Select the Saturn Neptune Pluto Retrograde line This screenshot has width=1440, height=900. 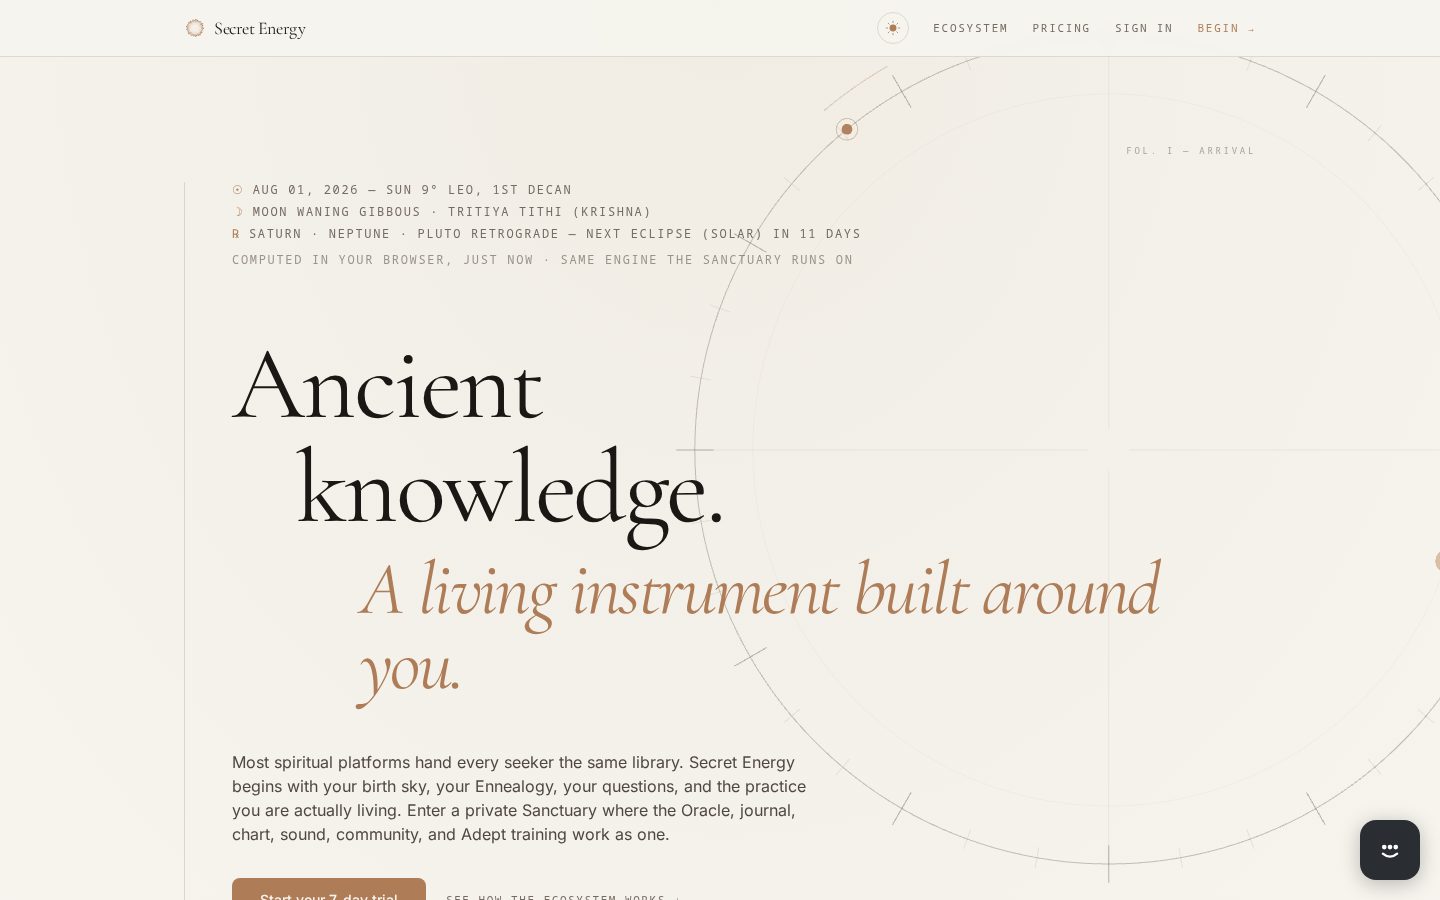click(x=555, y=234)
